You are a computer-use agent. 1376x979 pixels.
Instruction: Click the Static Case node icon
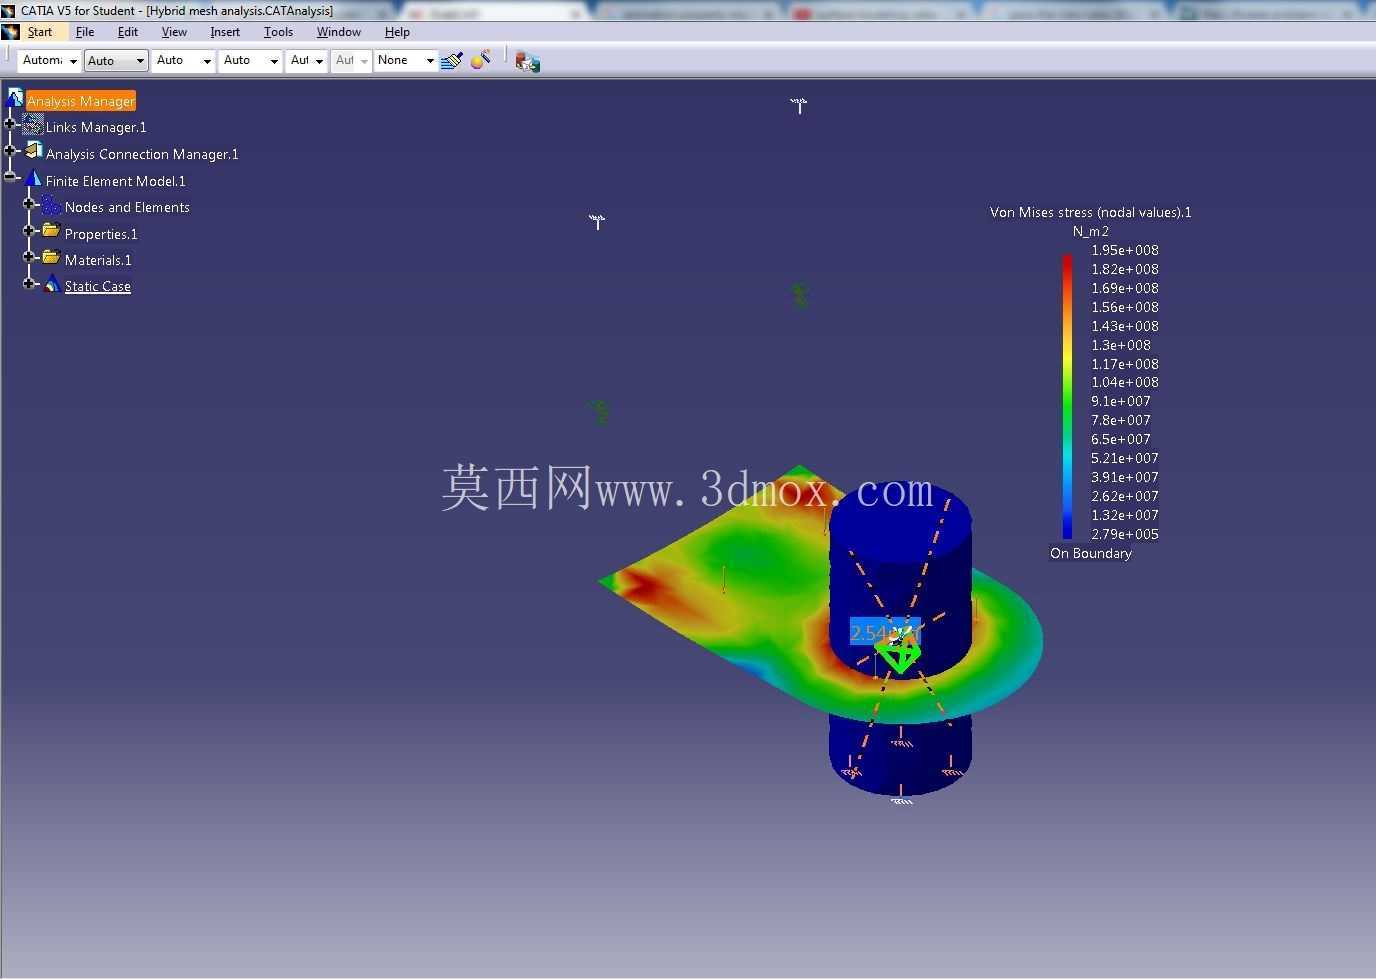coord(51,284)
